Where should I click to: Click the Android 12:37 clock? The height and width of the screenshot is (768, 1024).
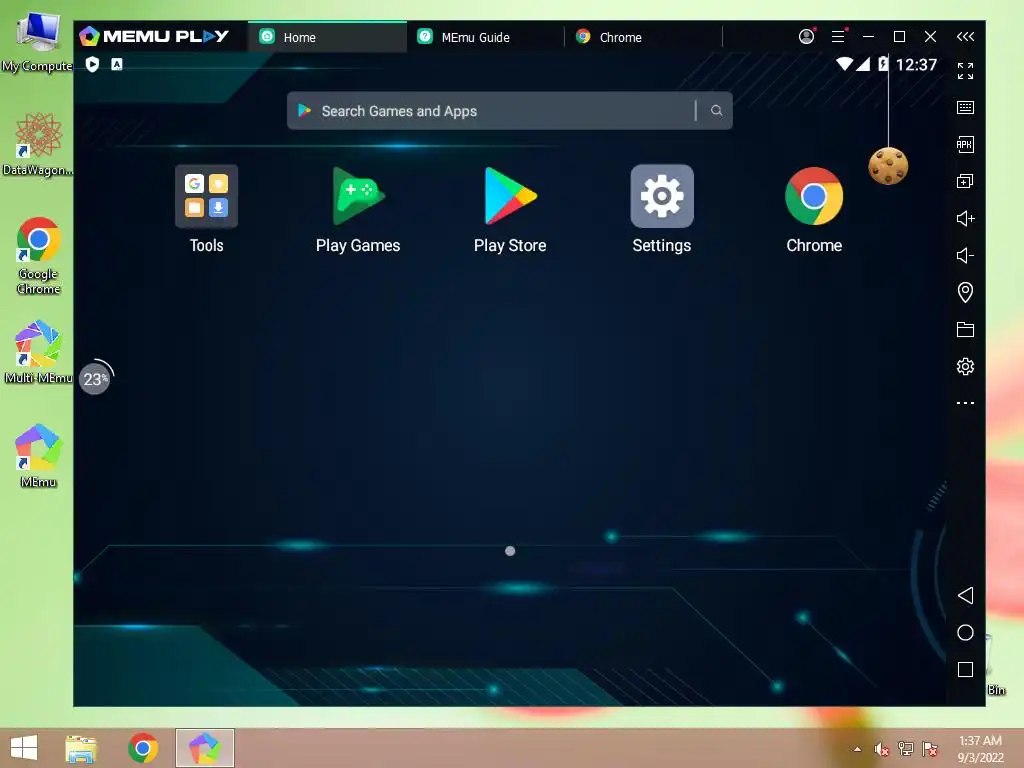coord(916,64)
